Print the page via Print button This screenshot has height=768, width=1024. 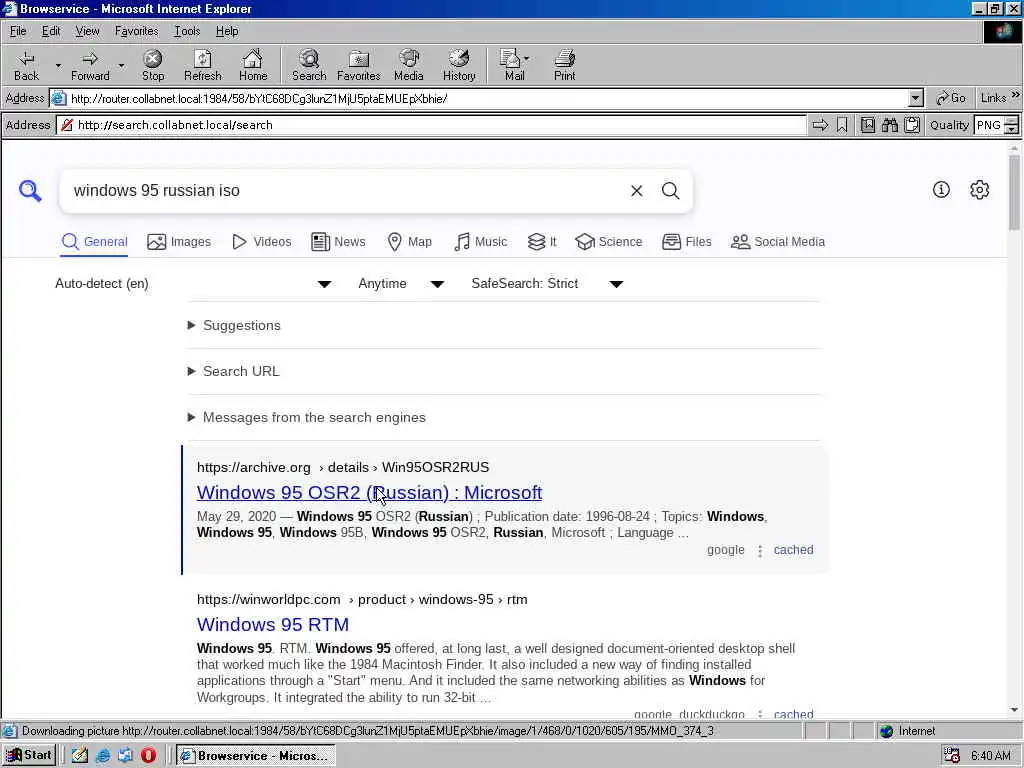coord(564,65)
